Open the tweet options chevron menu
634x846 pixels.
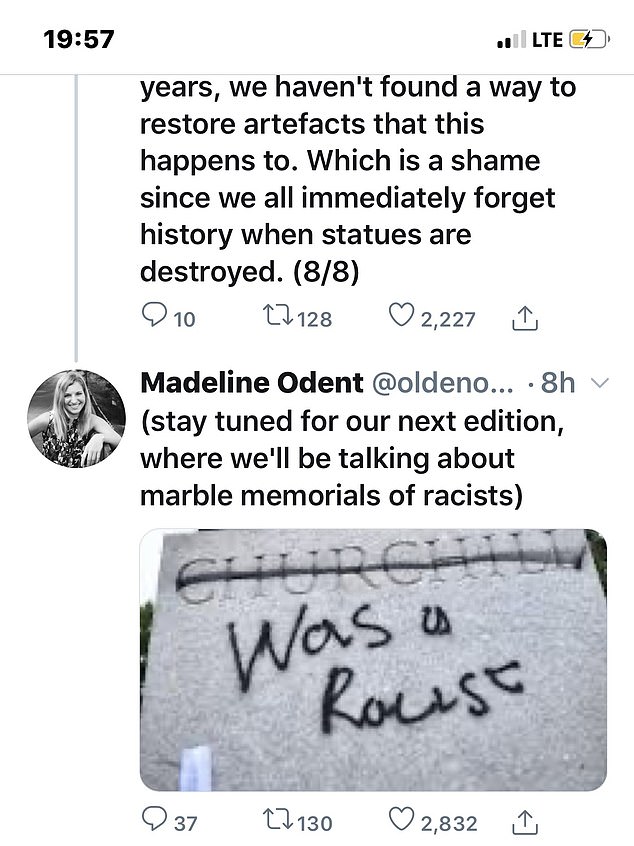[600, 383]
